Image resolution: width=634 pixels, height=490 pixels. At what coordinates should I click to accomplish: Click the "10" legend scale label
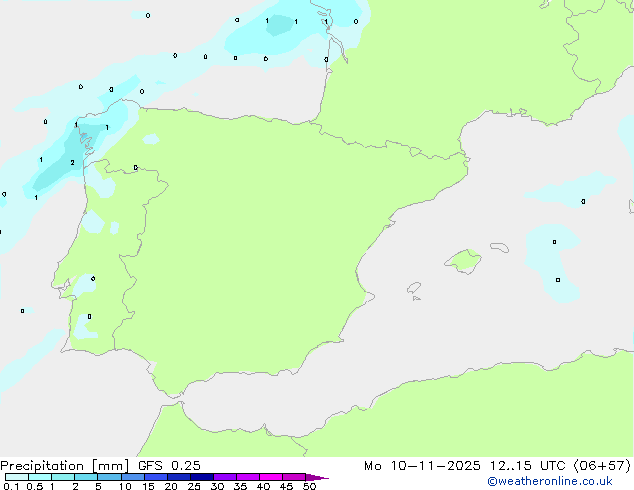tap(125, 486)
